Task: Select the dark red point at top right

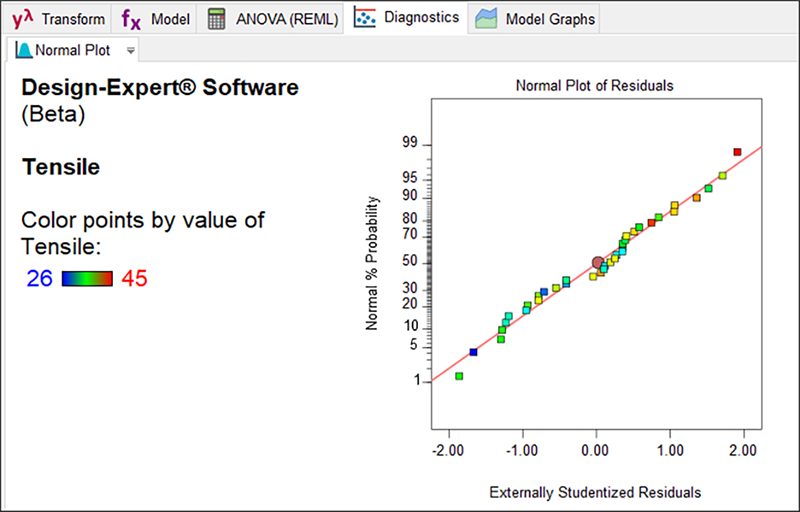Action: 737,152
